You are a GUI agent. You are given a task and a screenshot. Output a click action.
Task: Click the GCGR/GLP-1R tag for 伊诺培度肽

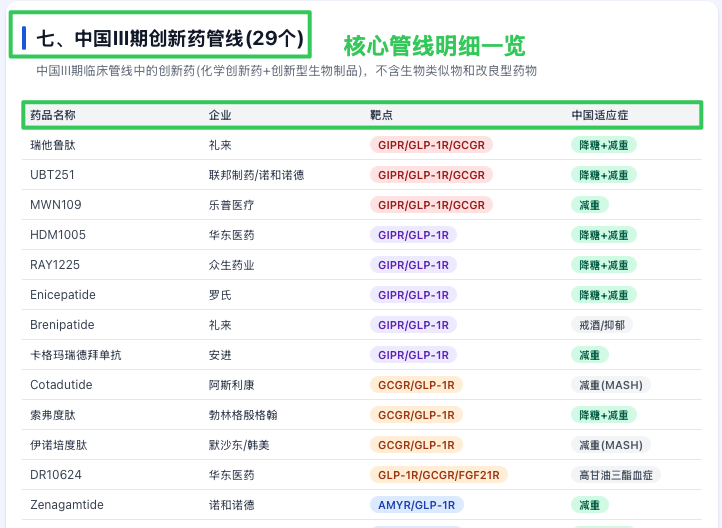[416, 445]
